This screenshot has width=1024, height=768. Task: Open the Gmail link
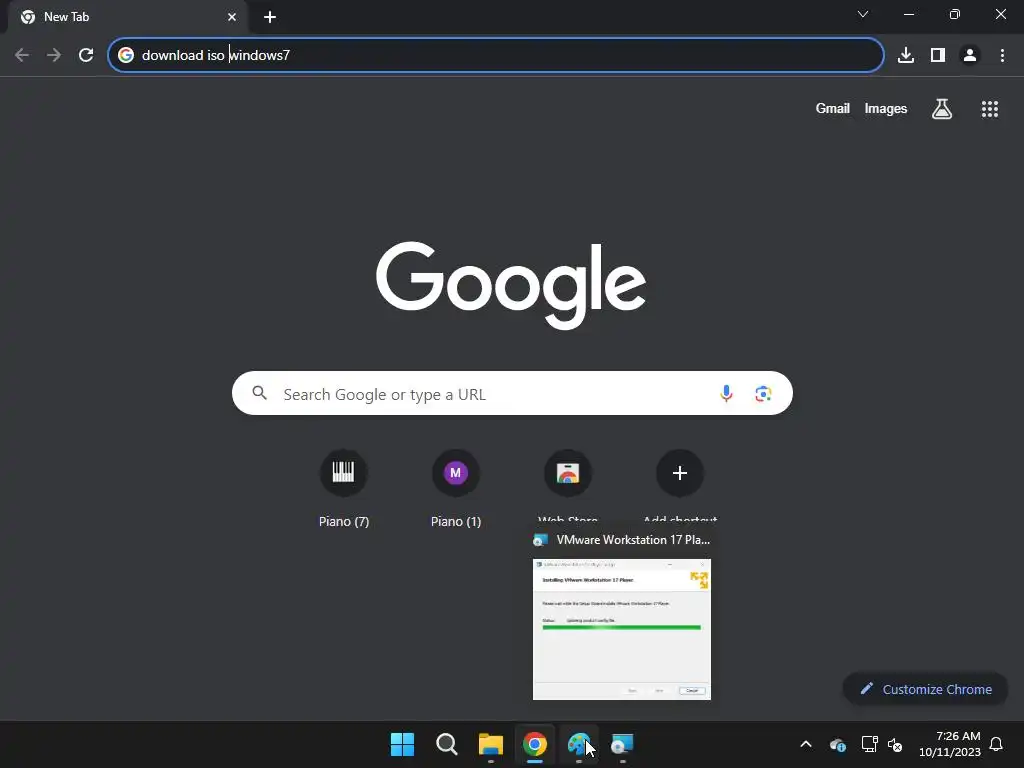(x=832, y=108)
